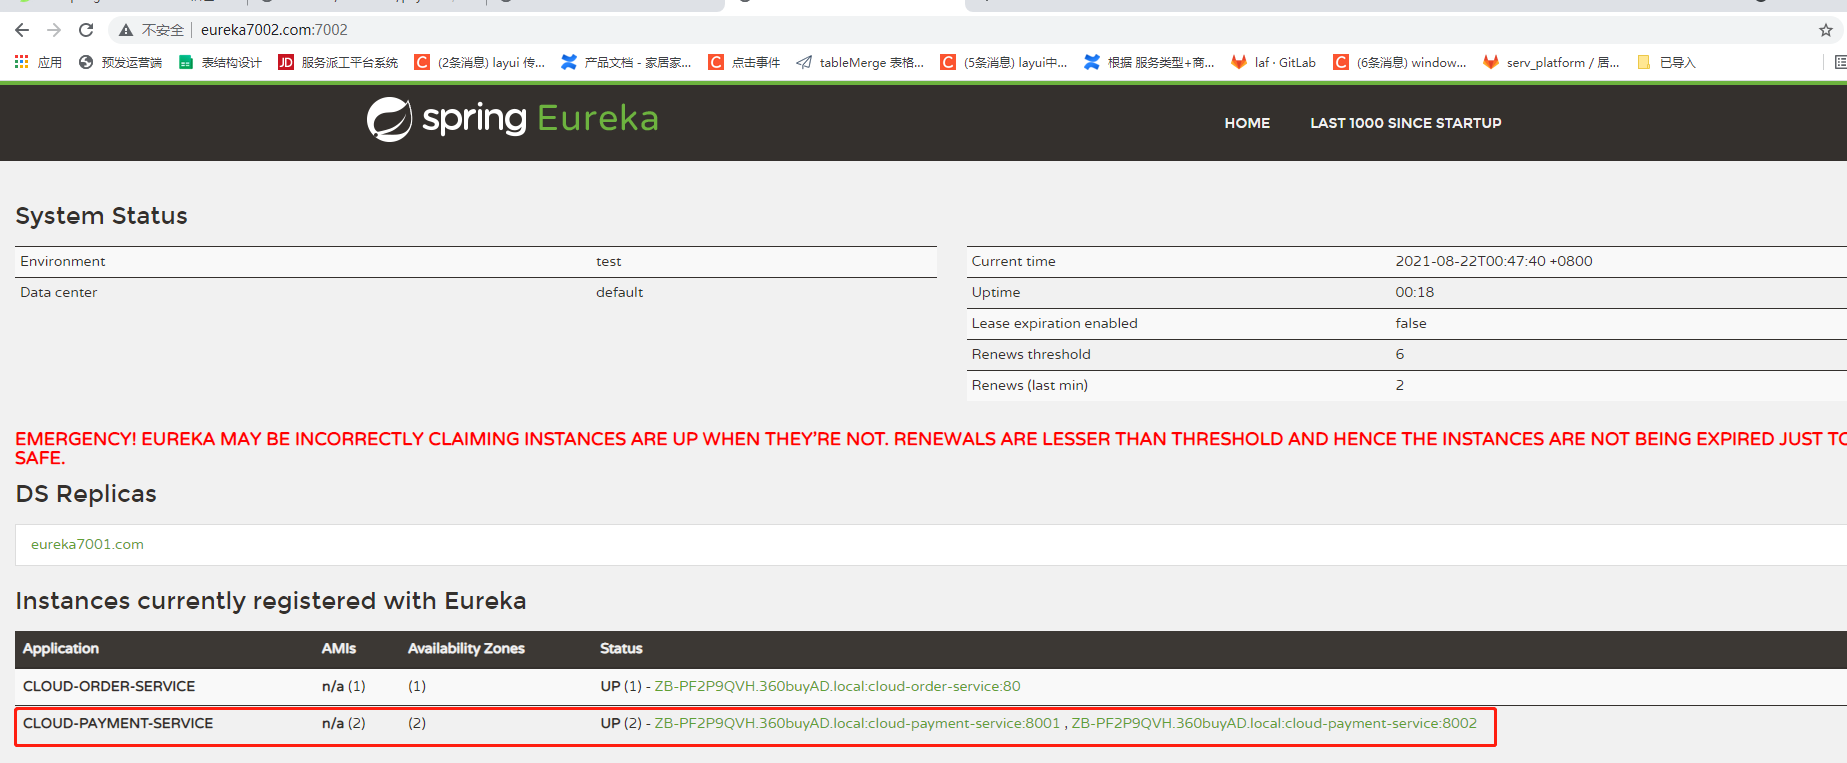
Task: Click the AMIs column header
Action: 339,648
